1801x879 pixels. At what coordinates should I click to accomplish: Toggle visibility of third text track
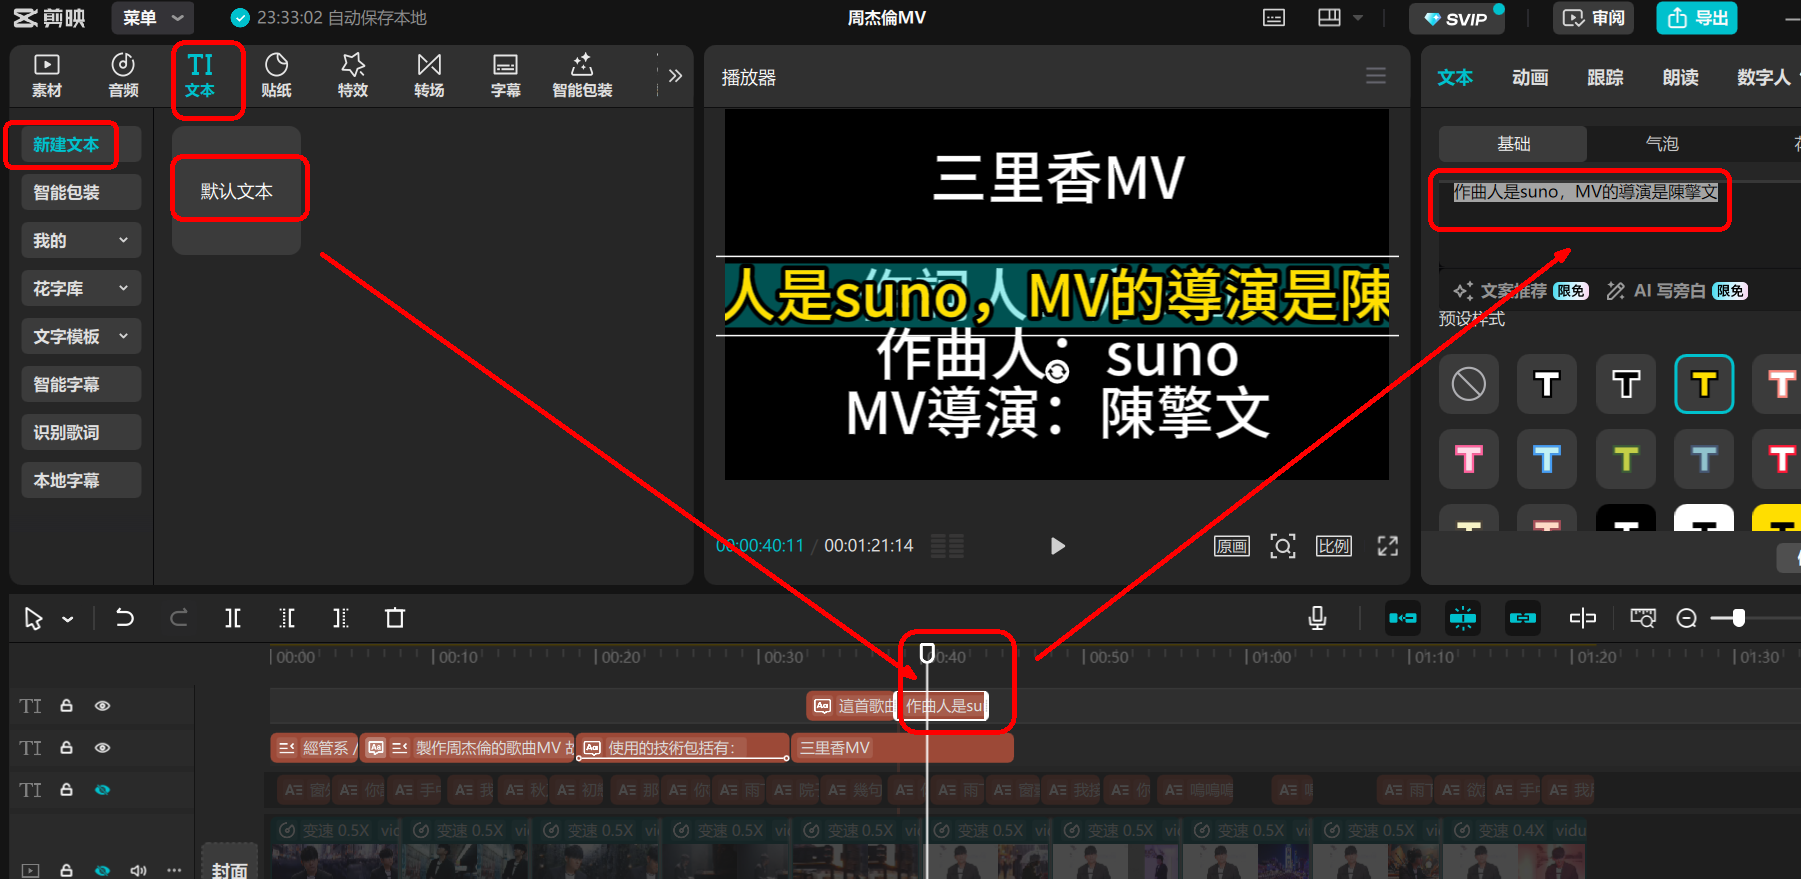tap(102, 790)
